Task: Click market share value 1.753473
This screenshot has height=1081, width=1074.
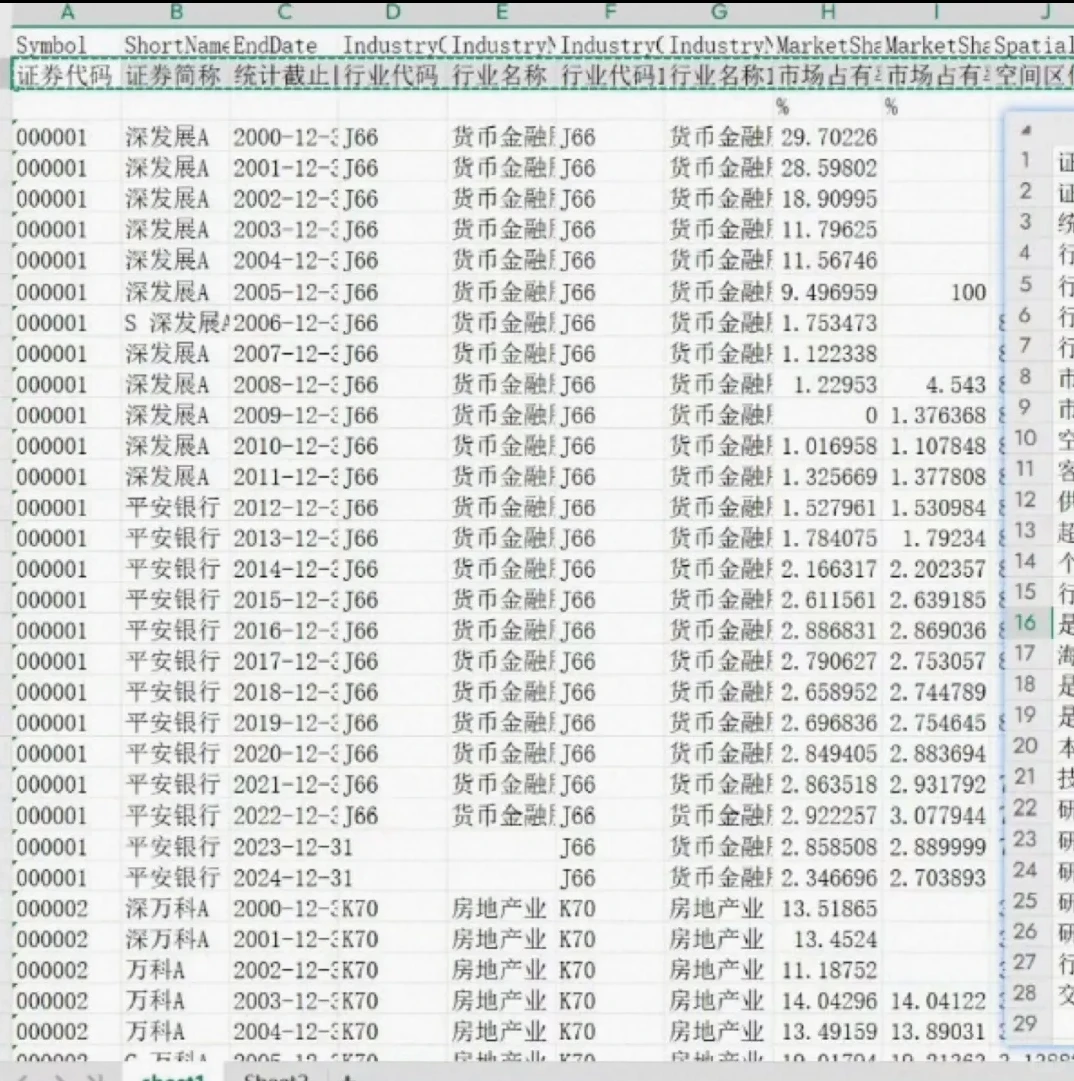Action: tap(829, 323)
